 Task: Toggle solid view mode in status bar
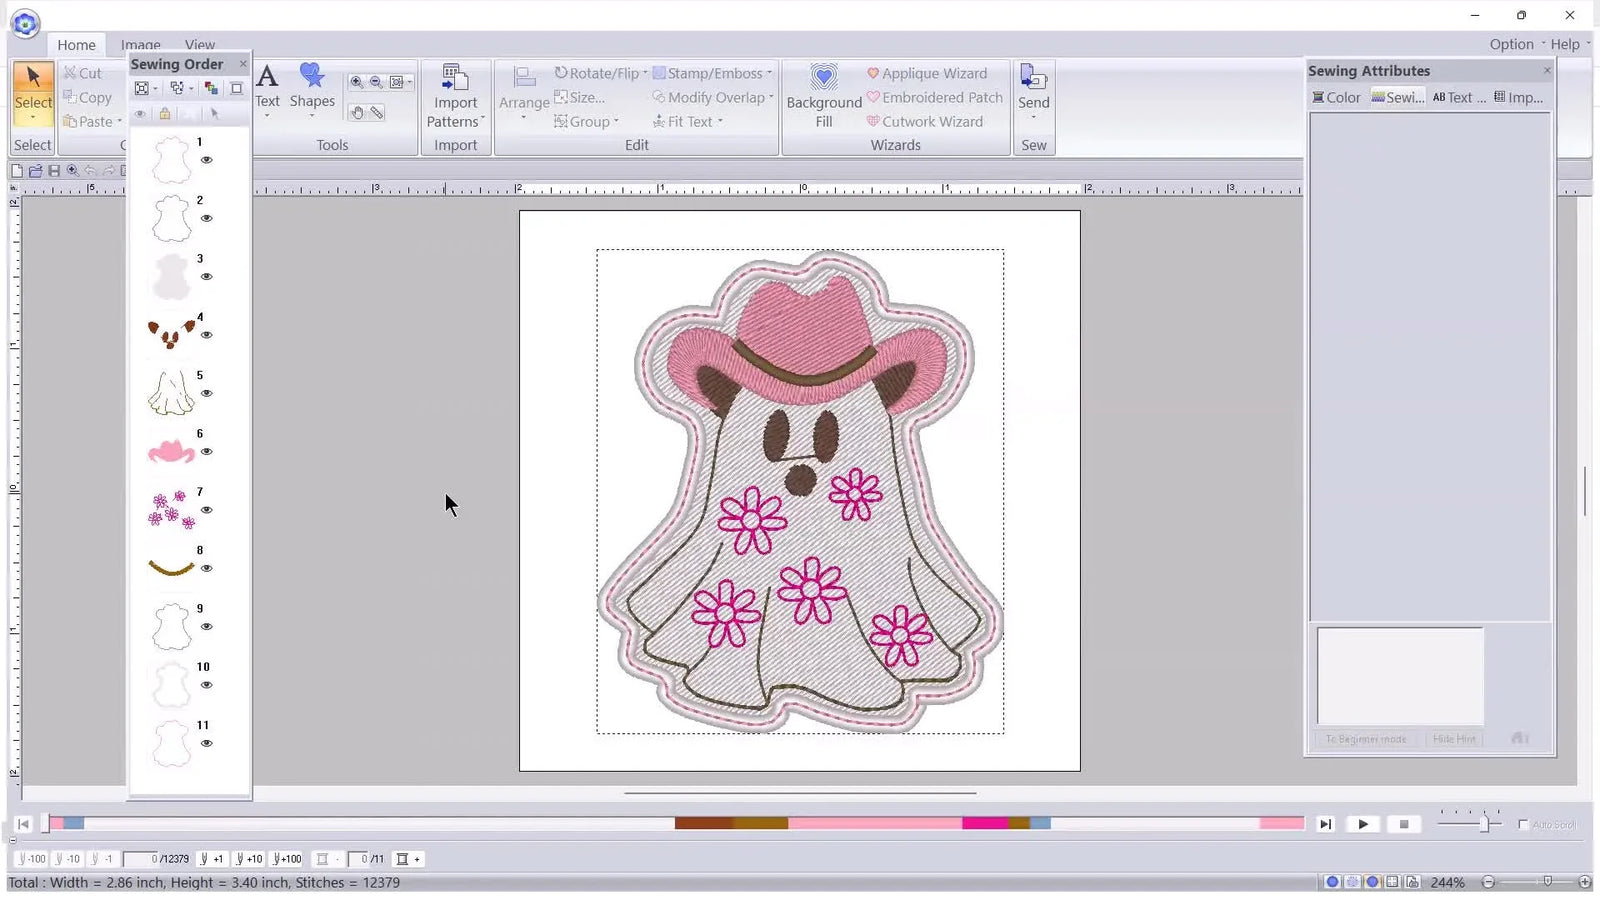[1332, 882]
